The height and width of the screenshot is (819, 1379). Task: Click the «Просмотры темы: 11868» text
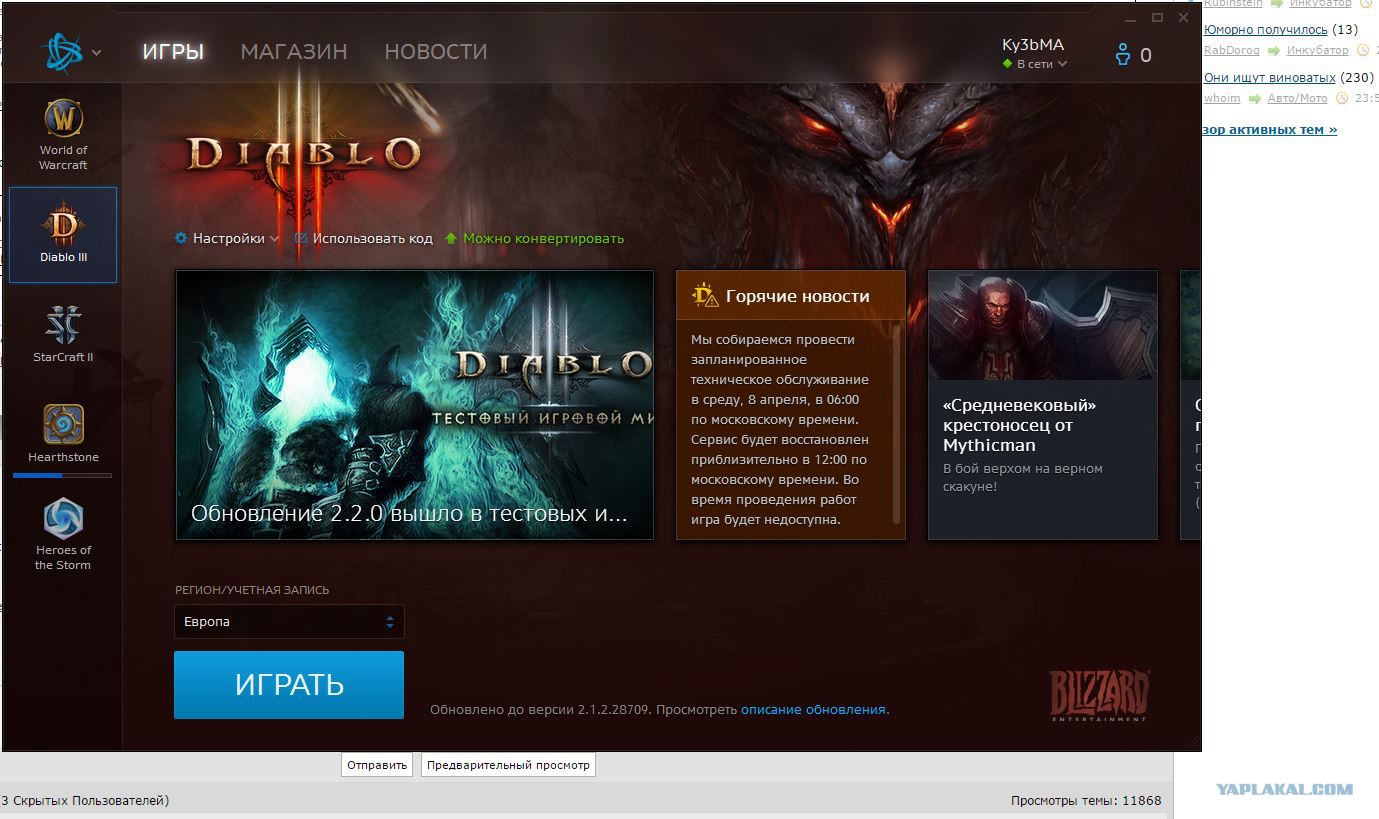pos(1086,800)
